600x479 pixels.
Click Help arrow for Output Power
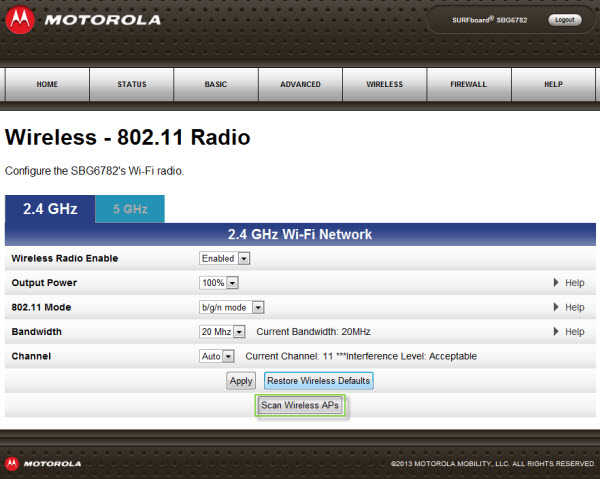pyautogui.click(x=557, y=283)
